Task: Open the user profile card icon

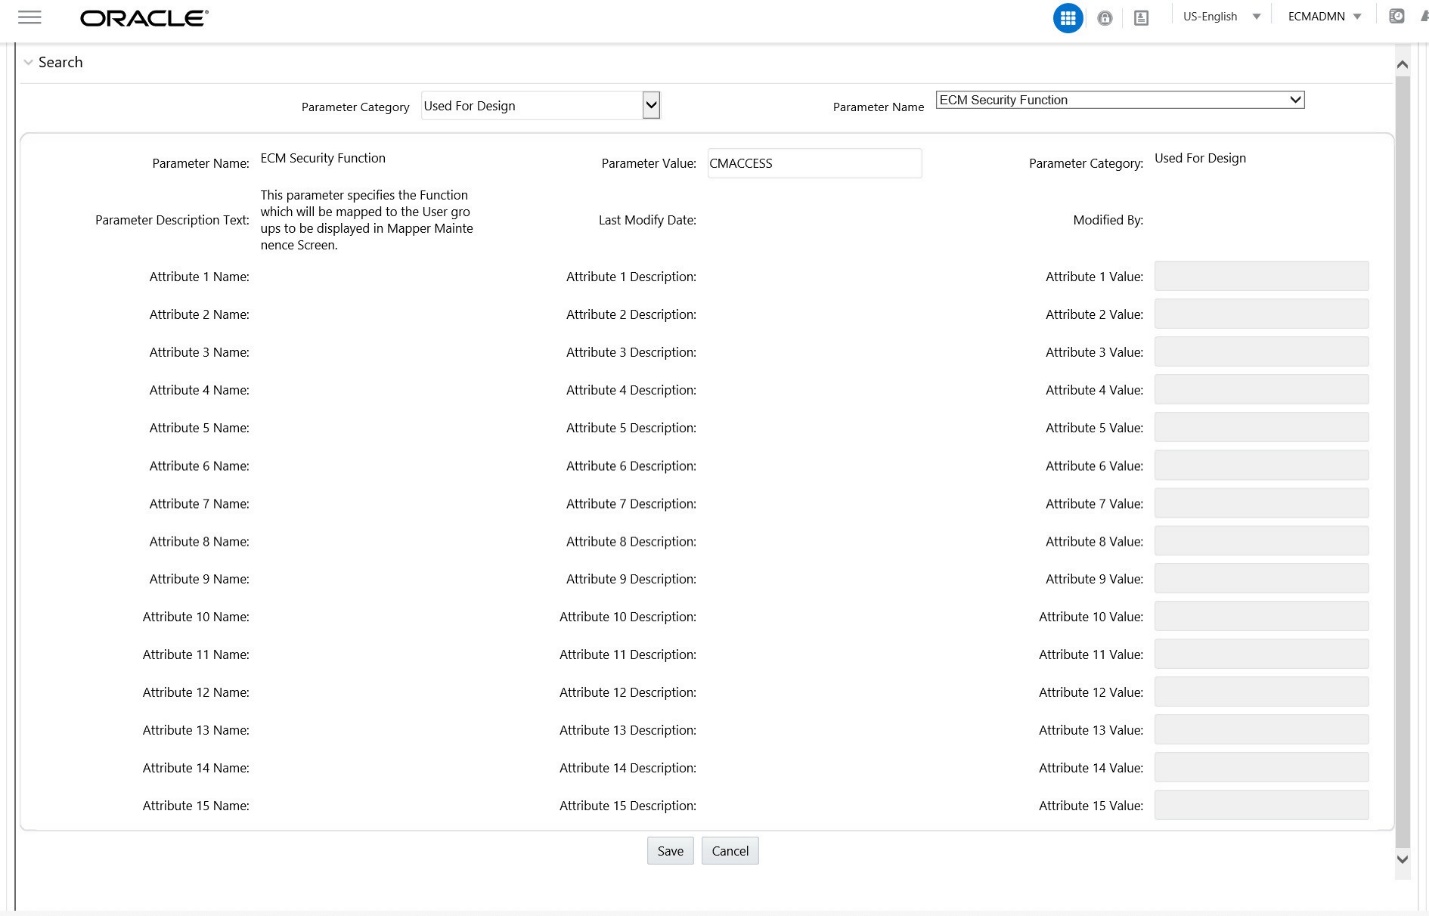Action: pyautogui.click(x=1141, y=18)
